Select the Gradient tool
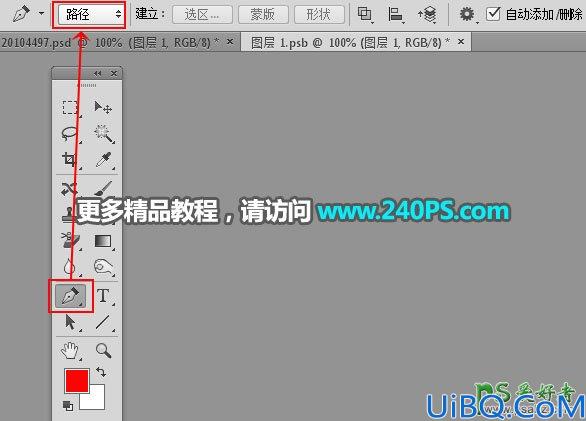Screen dimensions: 586x421 click(x=103, y=241)
